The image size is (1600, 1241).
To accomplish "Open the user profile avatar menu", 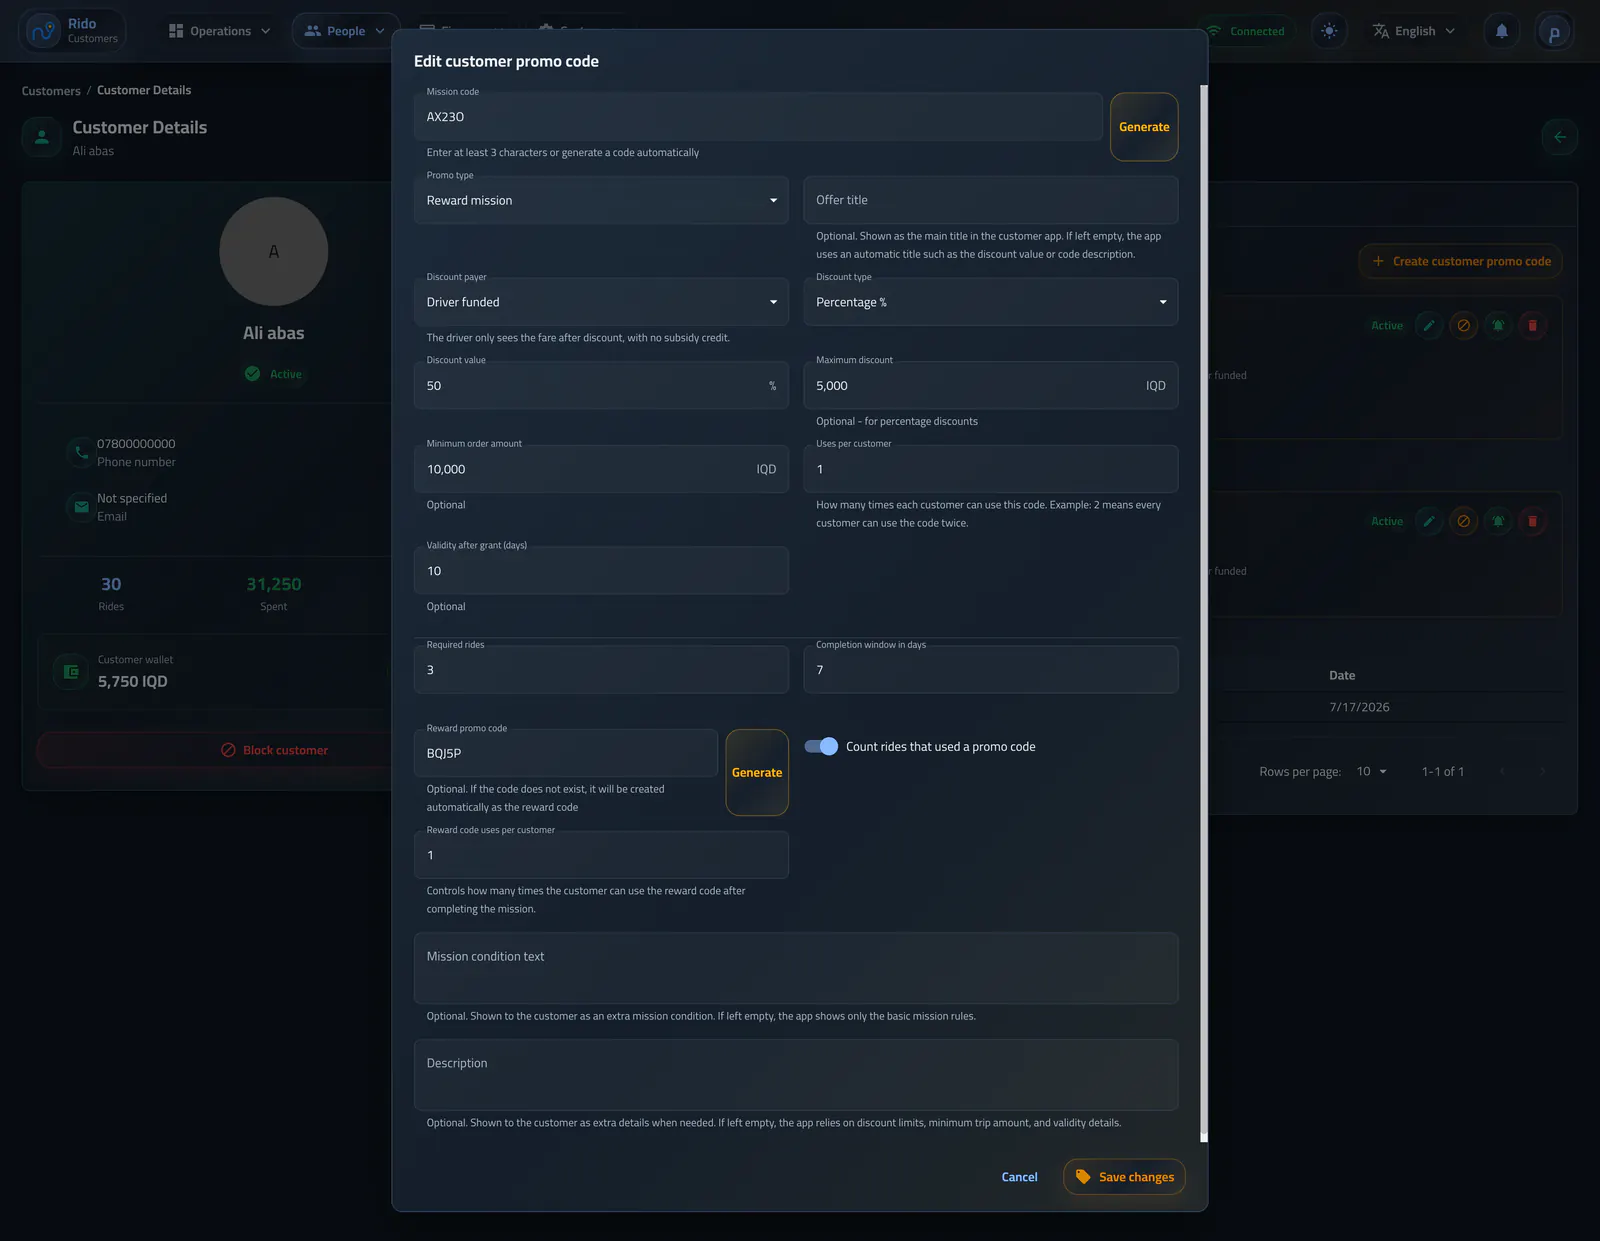I will point(1554,32).
